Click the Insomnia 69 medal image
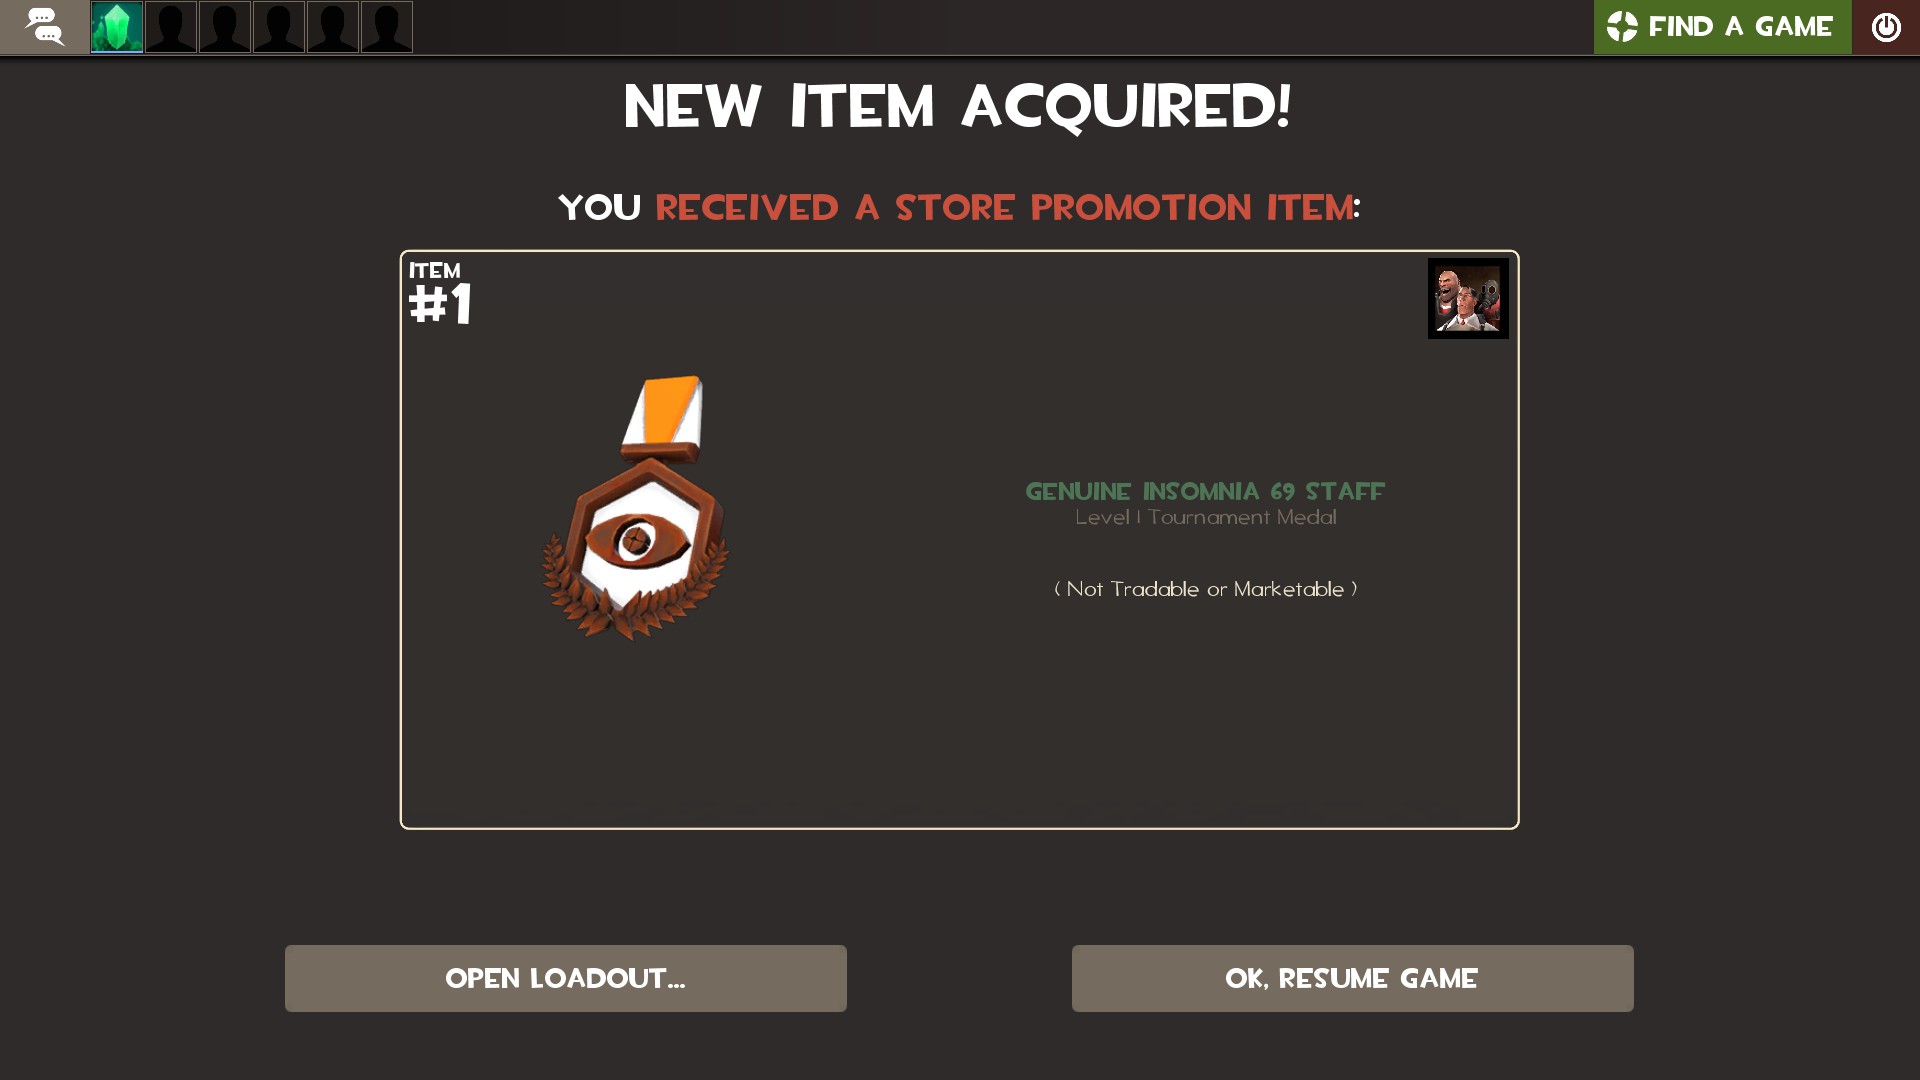Image resolution: width=1920 pixels, height=1080 pixels. click(636, 508)
